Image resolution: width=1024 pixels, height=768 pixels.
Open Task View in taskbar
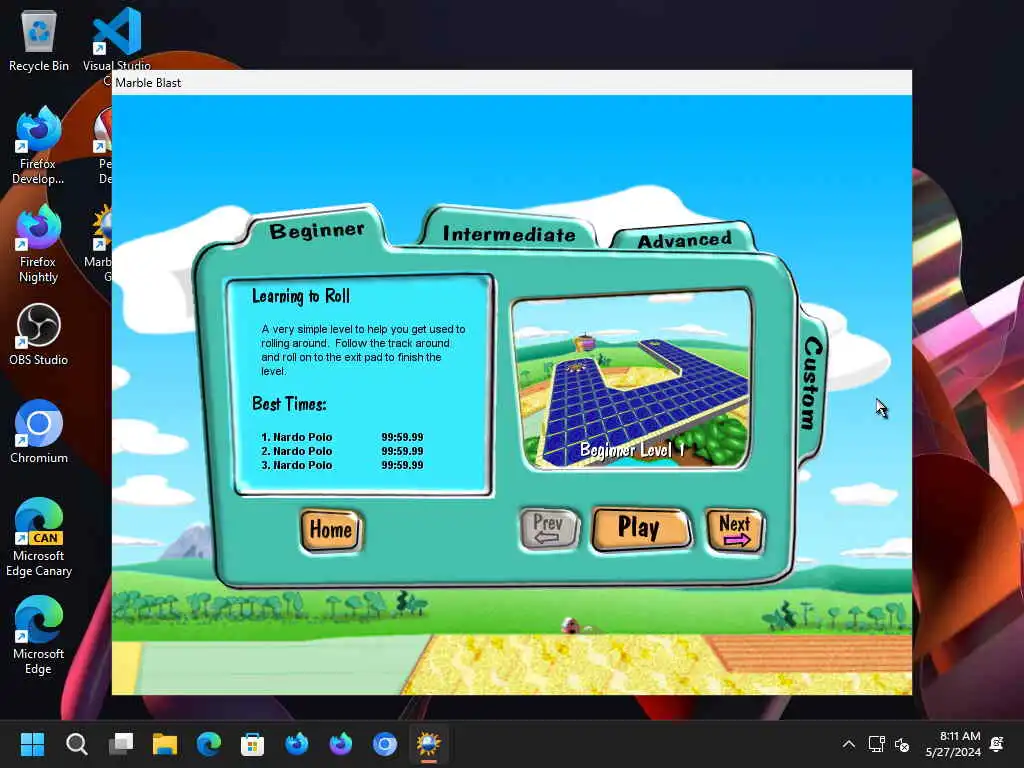click(121, 744)
